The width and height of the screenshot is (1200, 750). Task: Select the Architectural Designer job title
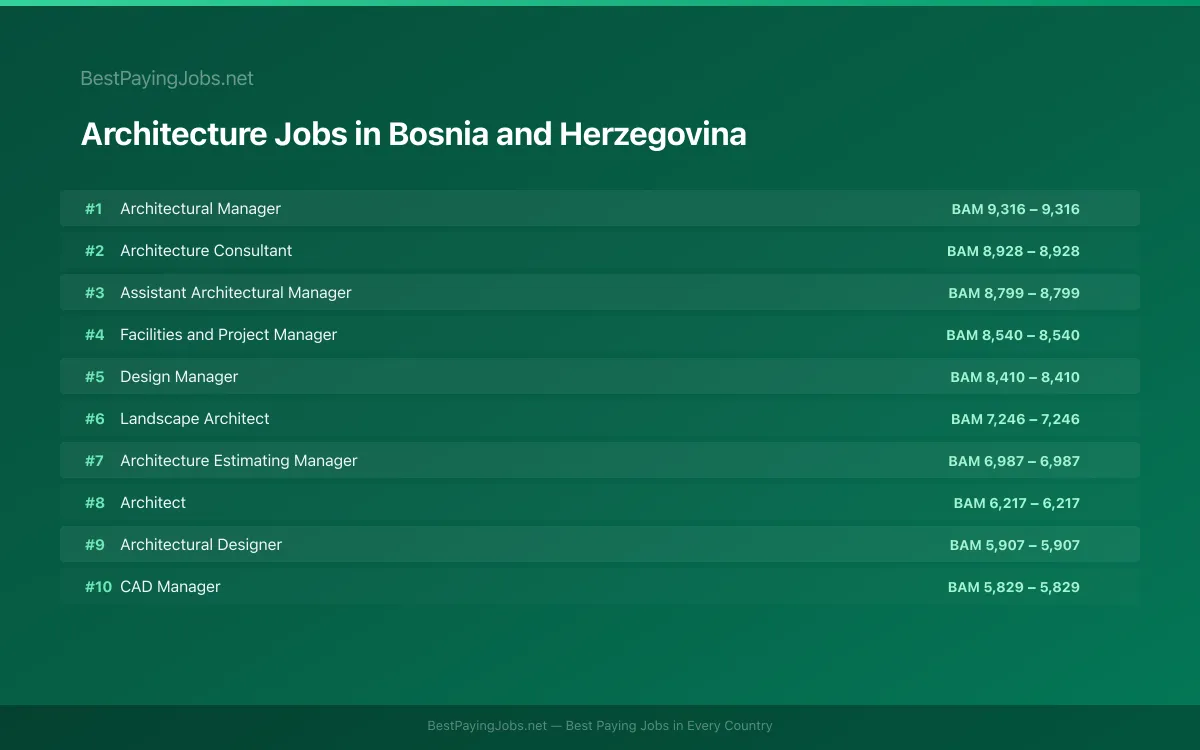tap(201, 545)
